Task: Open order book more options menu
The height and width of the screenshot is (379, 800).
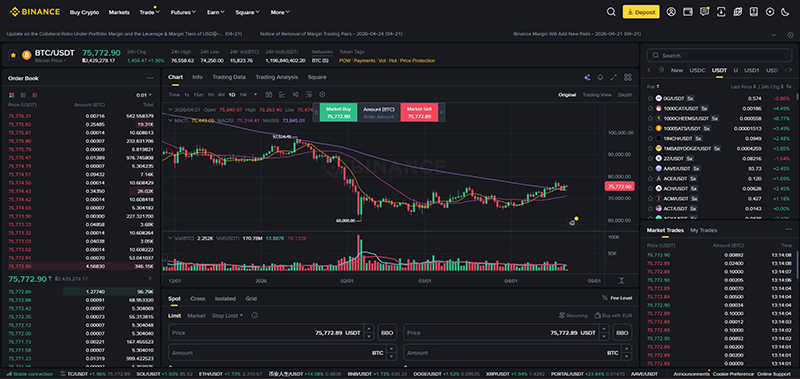Action: [x=150, y=78]
